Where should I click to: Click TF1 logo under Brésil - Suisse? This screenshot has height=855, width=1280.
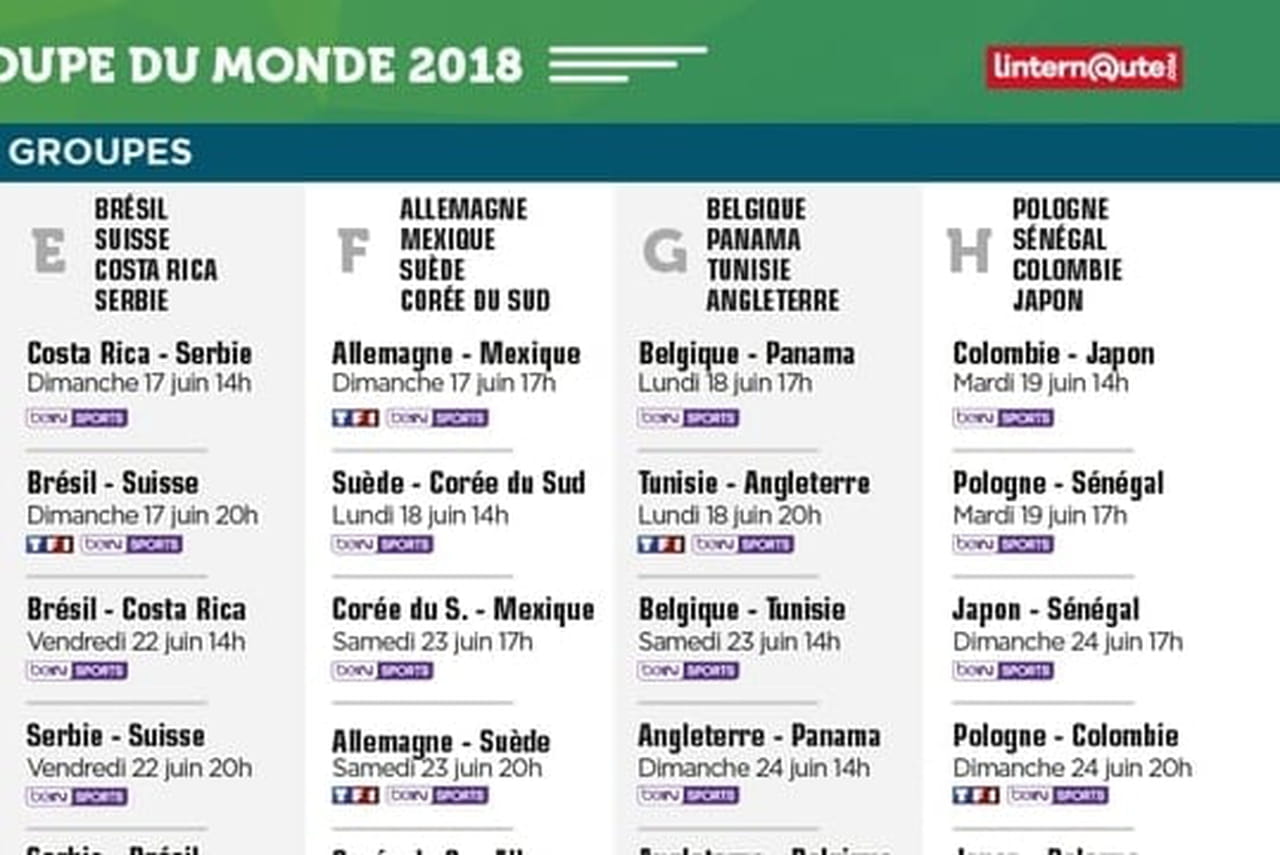click(x=50, y=545)
